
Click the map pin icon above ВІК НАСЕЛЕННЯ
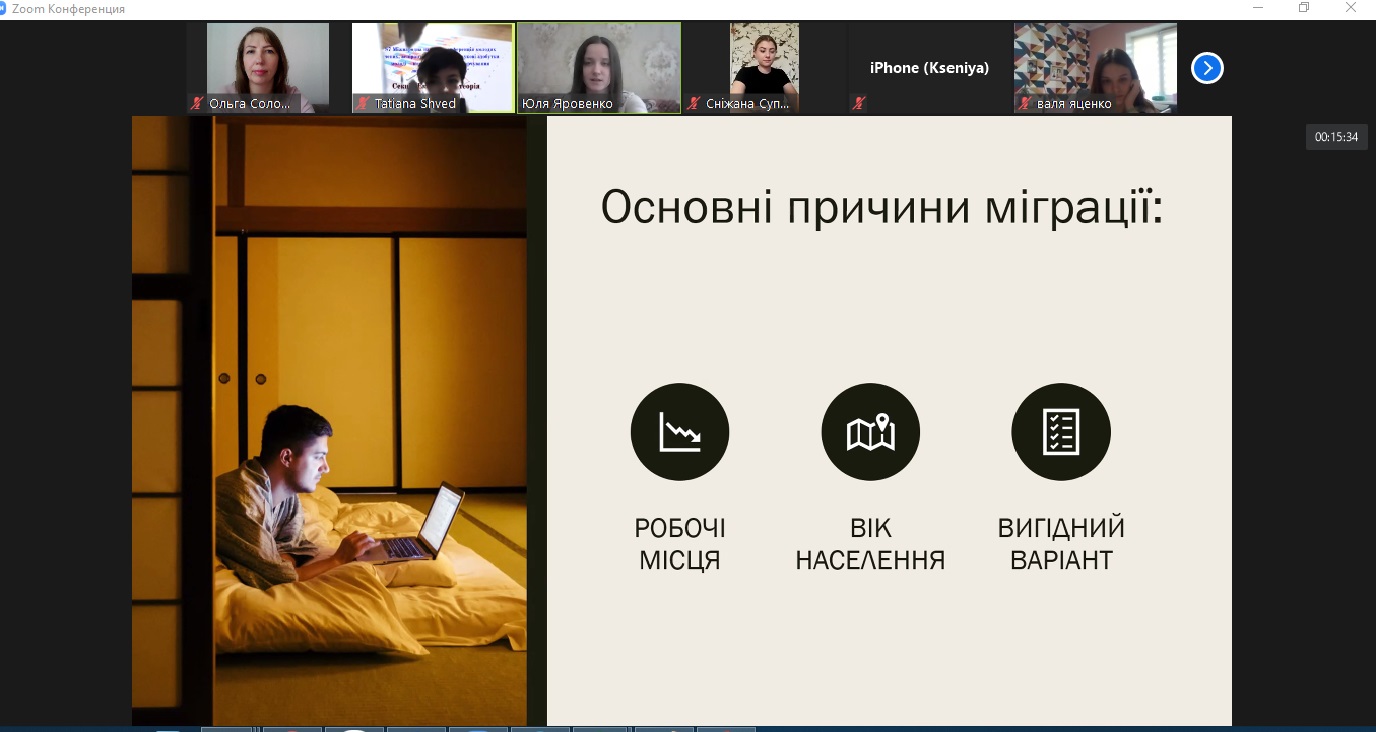[x=870, y=432]
